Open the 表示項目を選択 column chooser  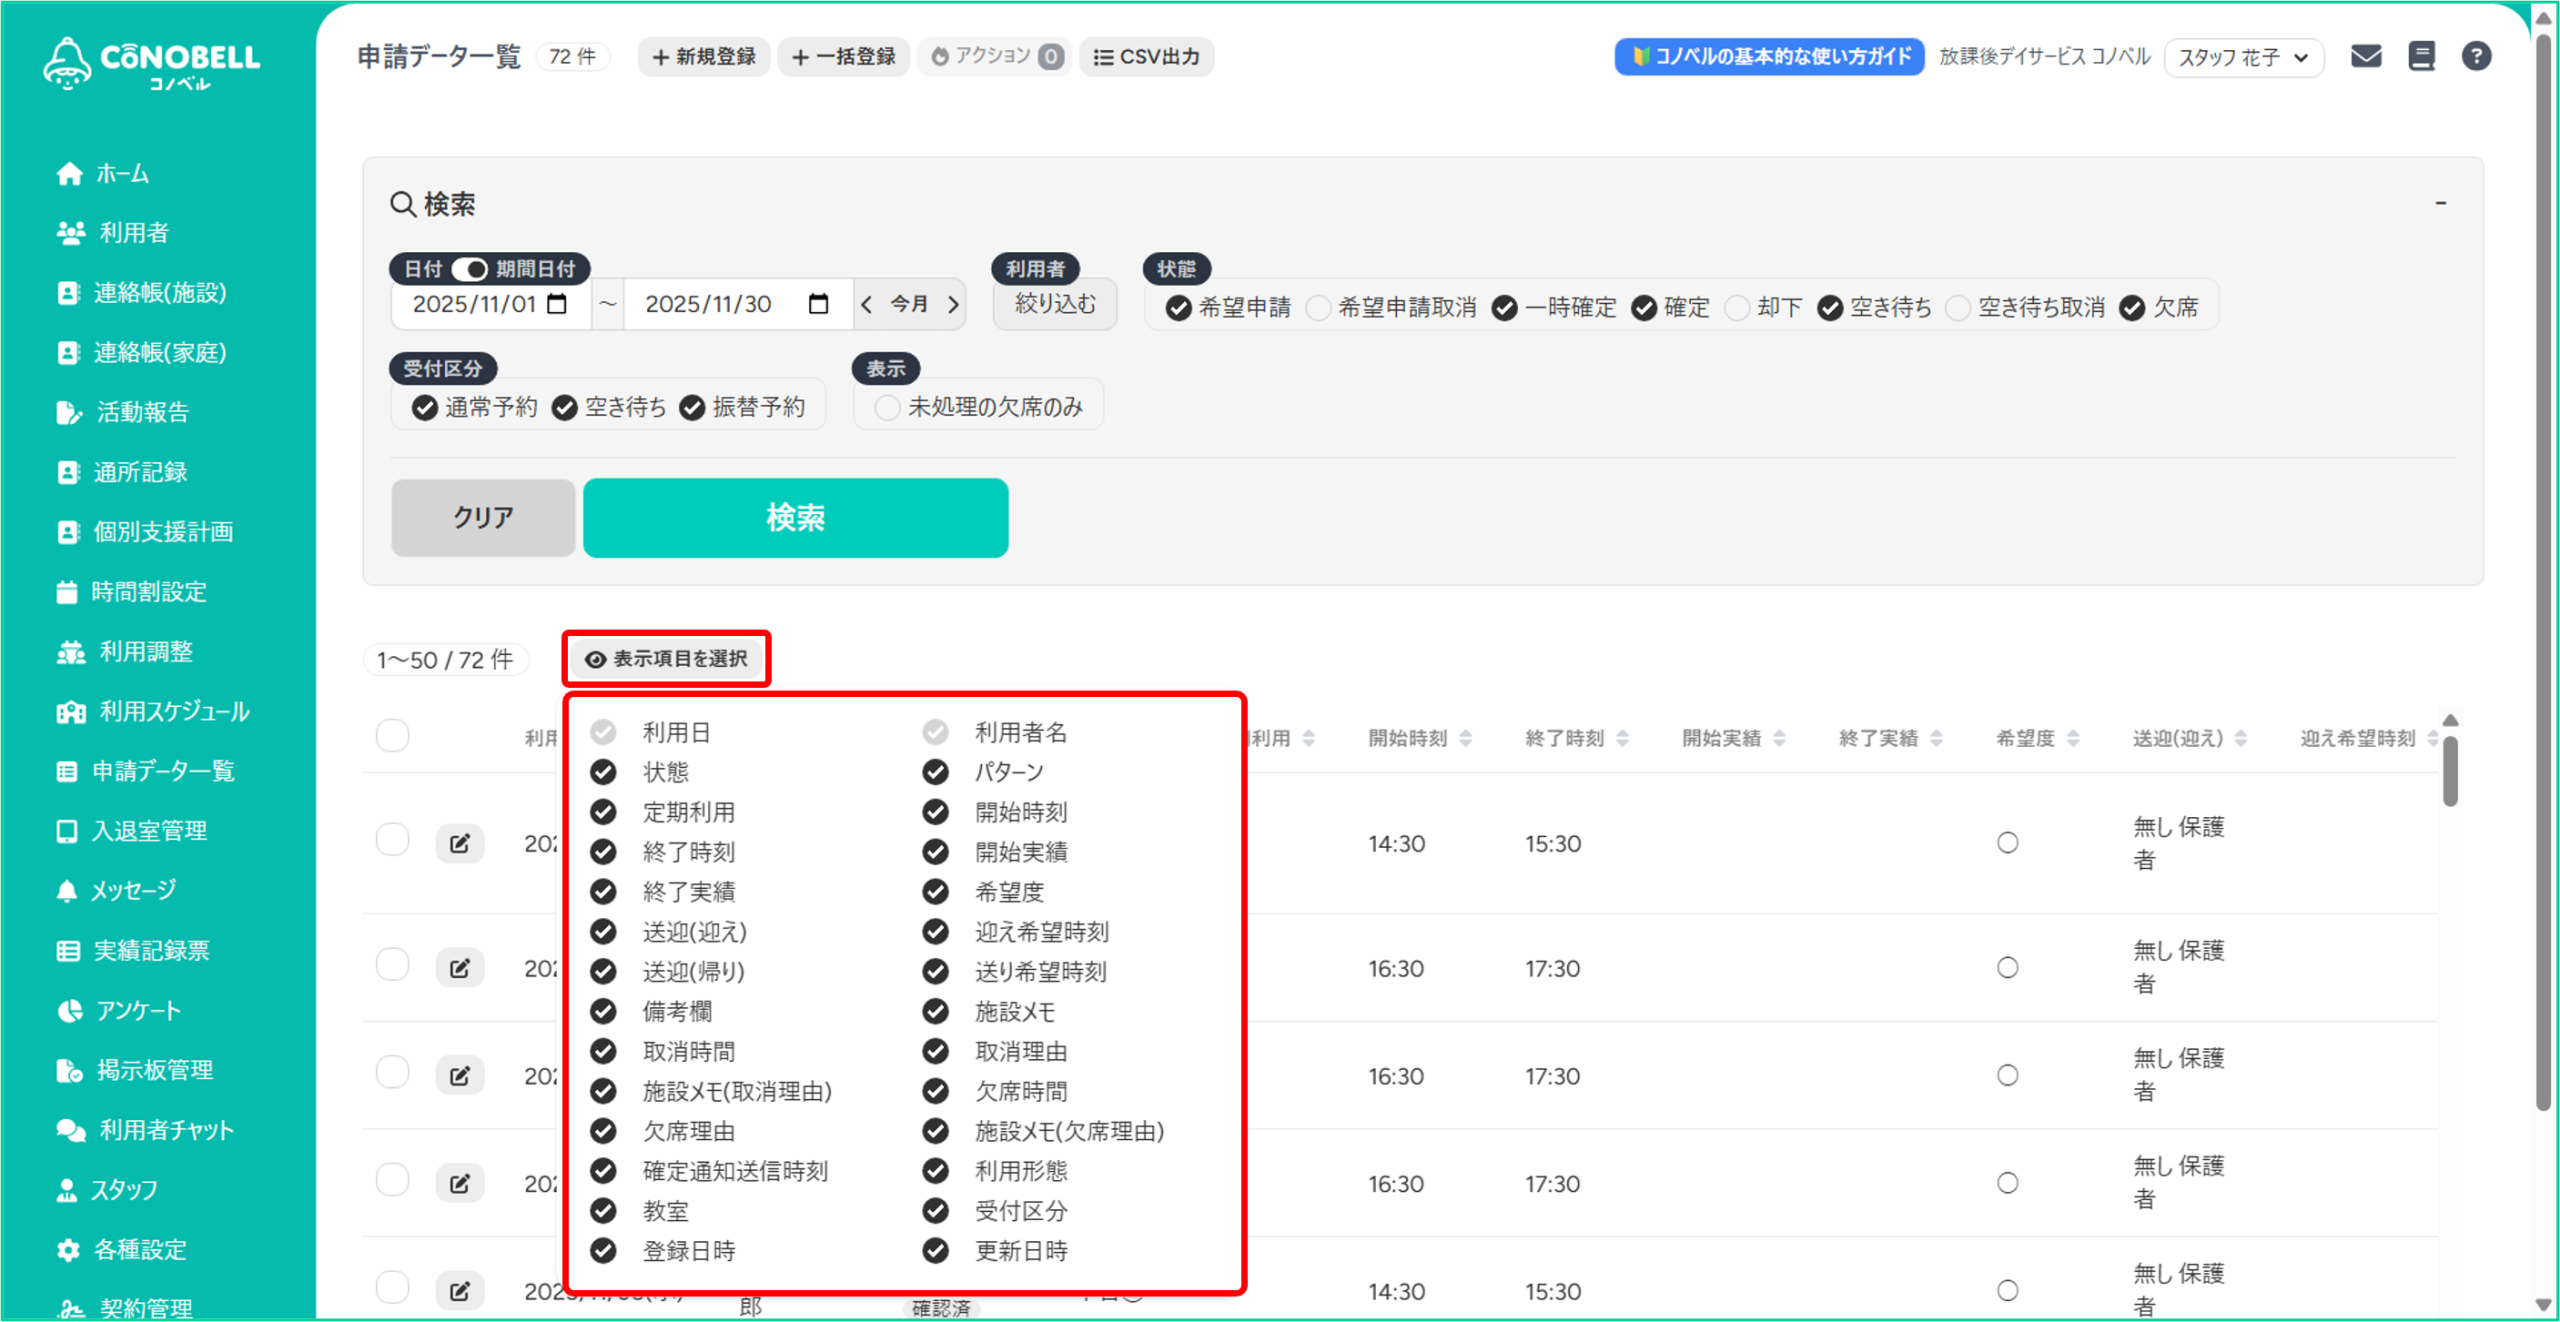pos(666,659)
